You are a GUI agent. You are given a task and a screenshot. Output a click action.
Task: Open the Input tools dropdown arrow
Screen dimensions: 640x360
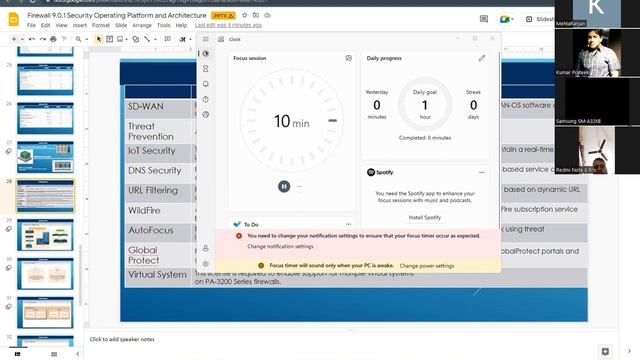(190, 40)
